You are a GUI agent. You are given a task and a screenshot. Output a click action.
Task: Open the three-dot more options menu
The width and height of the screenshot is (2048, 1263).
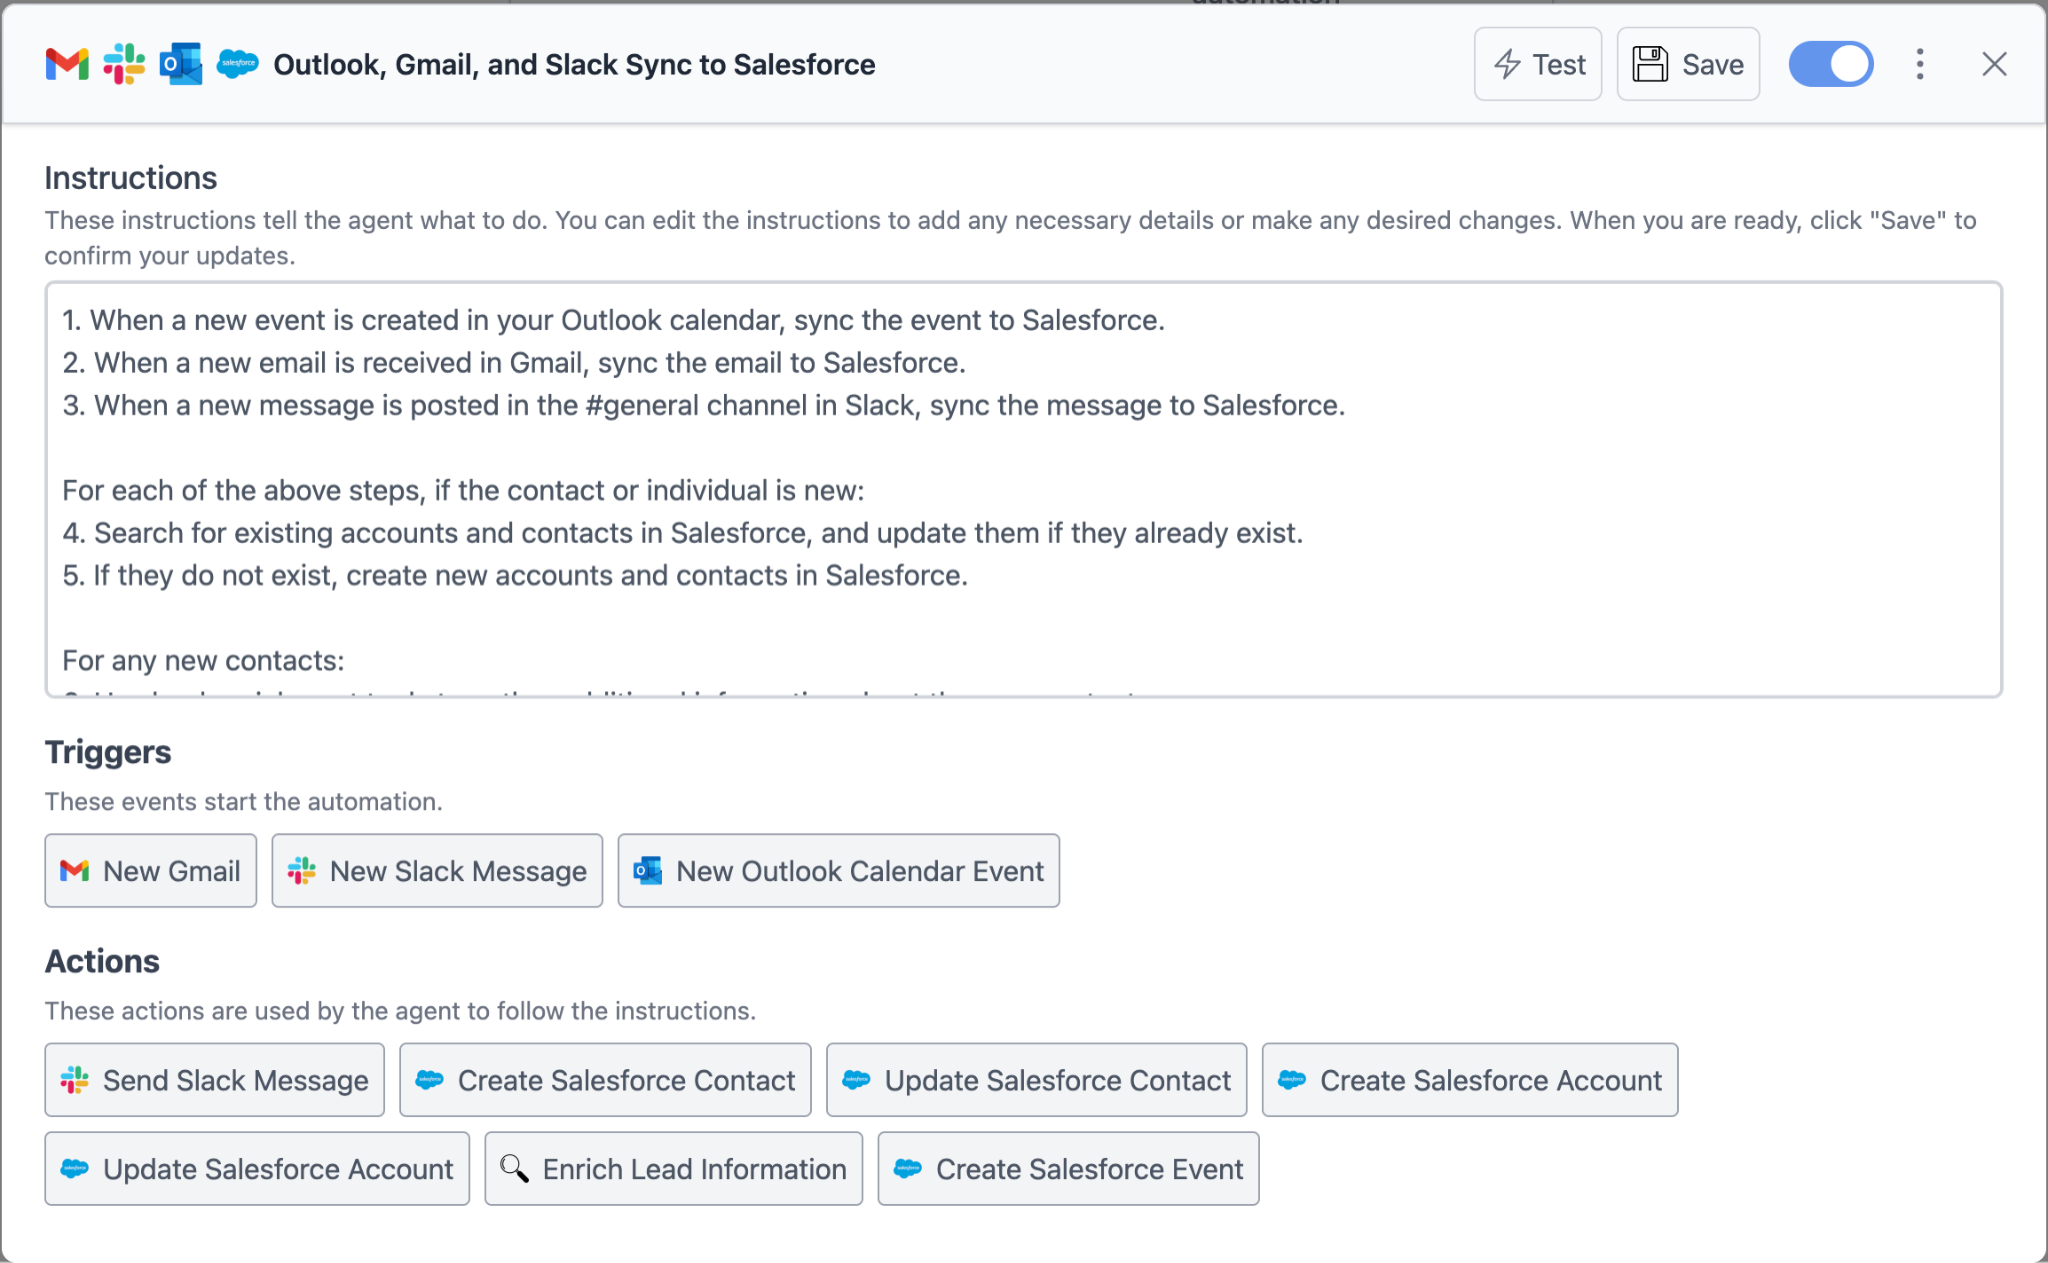coord(1920,64)
